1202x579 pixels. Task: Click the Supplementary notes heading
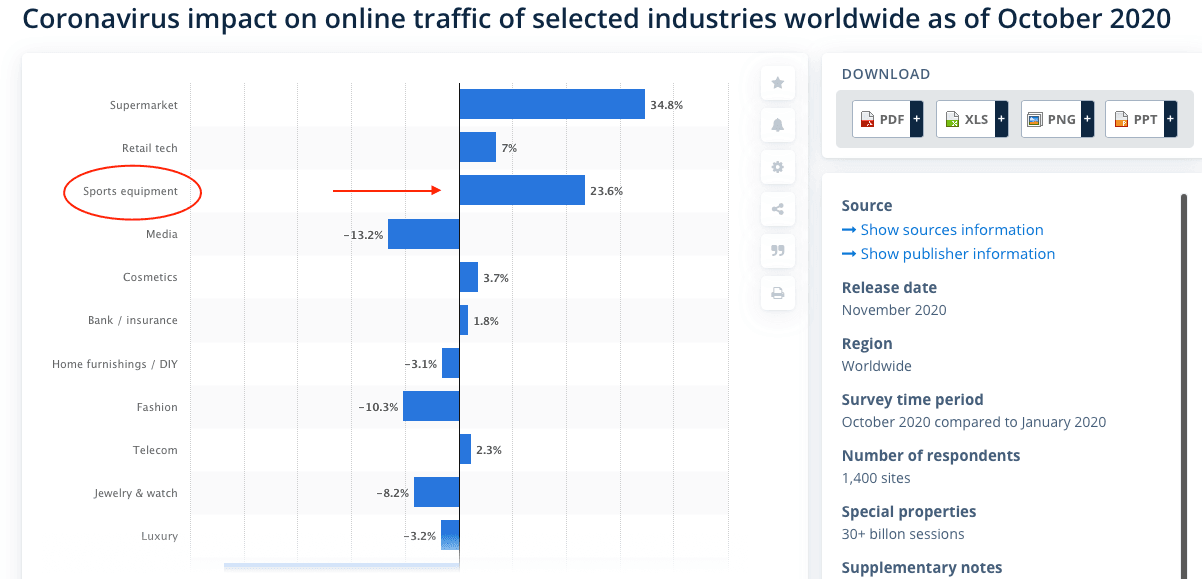click(x=922, y=568)
